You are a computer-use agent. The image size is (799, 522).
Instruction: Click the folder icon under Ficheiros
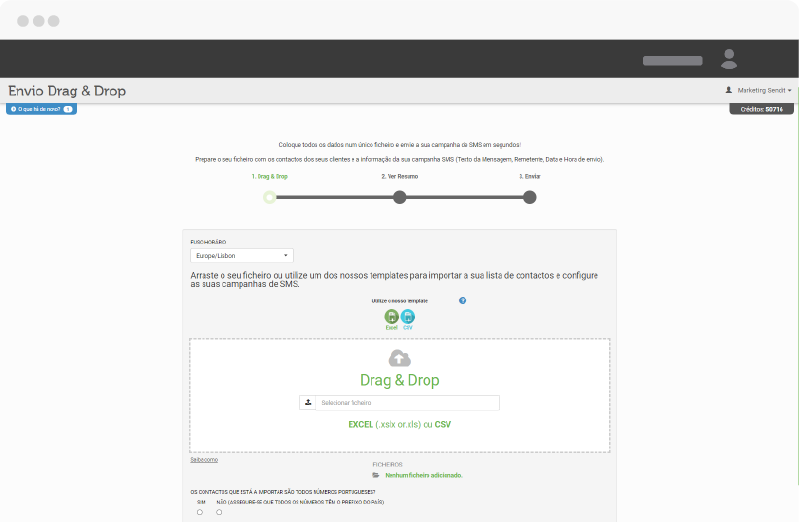[x=376, y=475]
